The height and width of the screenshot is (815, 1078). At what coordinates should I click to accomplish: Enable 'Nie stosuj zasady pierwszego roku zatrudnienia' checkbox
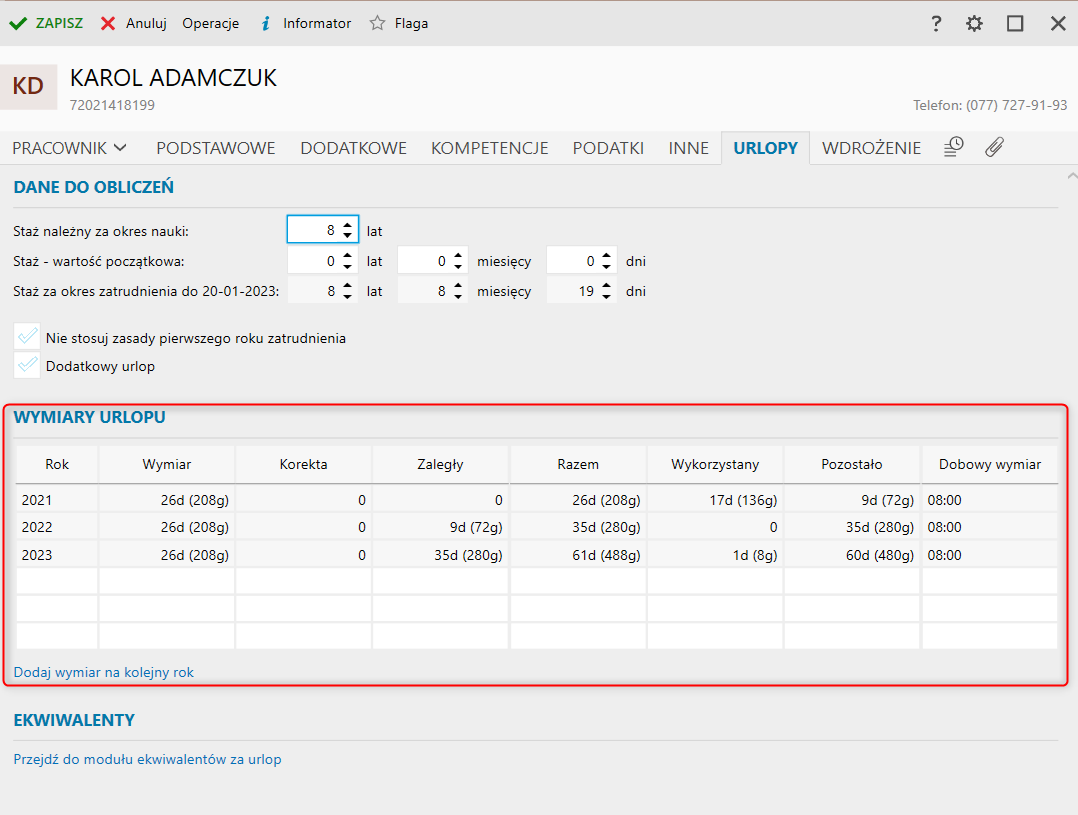coord(28,338)
